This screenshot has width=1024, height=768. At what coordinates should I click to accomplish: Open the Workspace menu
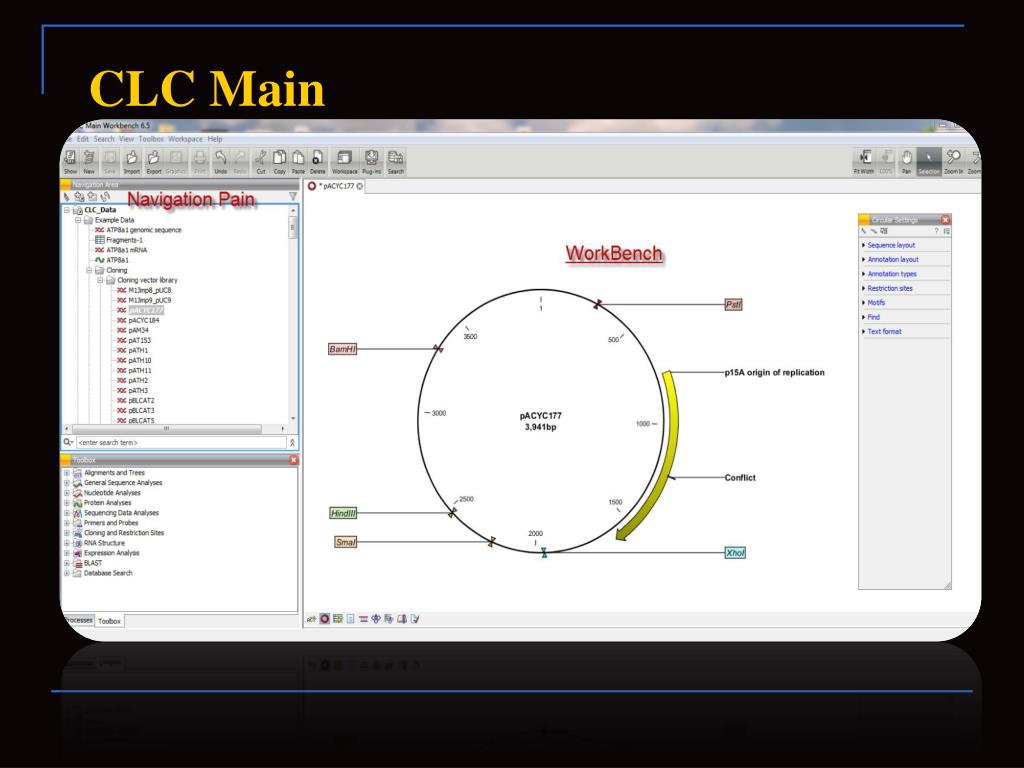pyautogui.click(x=185, y=139)
